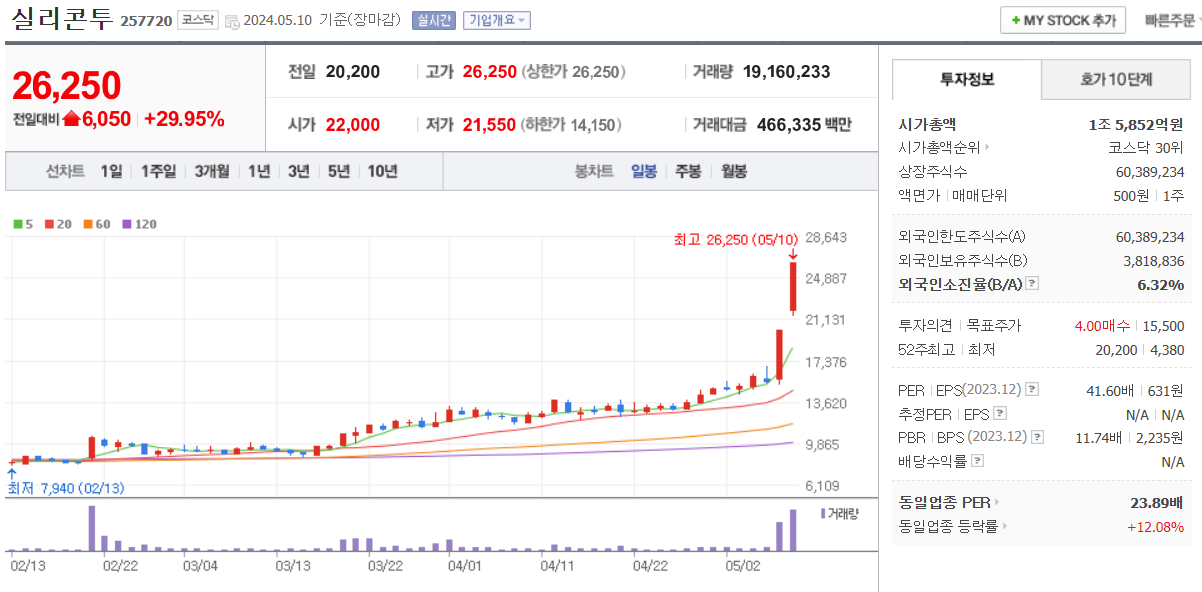Click the red up-arrow icon beside 6,050
The height and width of the screenshot is (592, 1202).
tap(71, 118)
